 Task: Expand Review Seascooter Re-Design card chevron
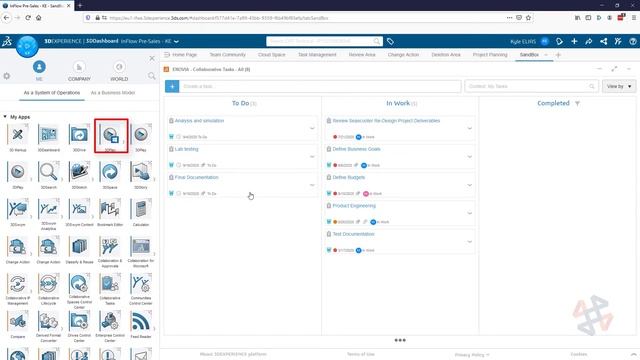click(469, 128)
